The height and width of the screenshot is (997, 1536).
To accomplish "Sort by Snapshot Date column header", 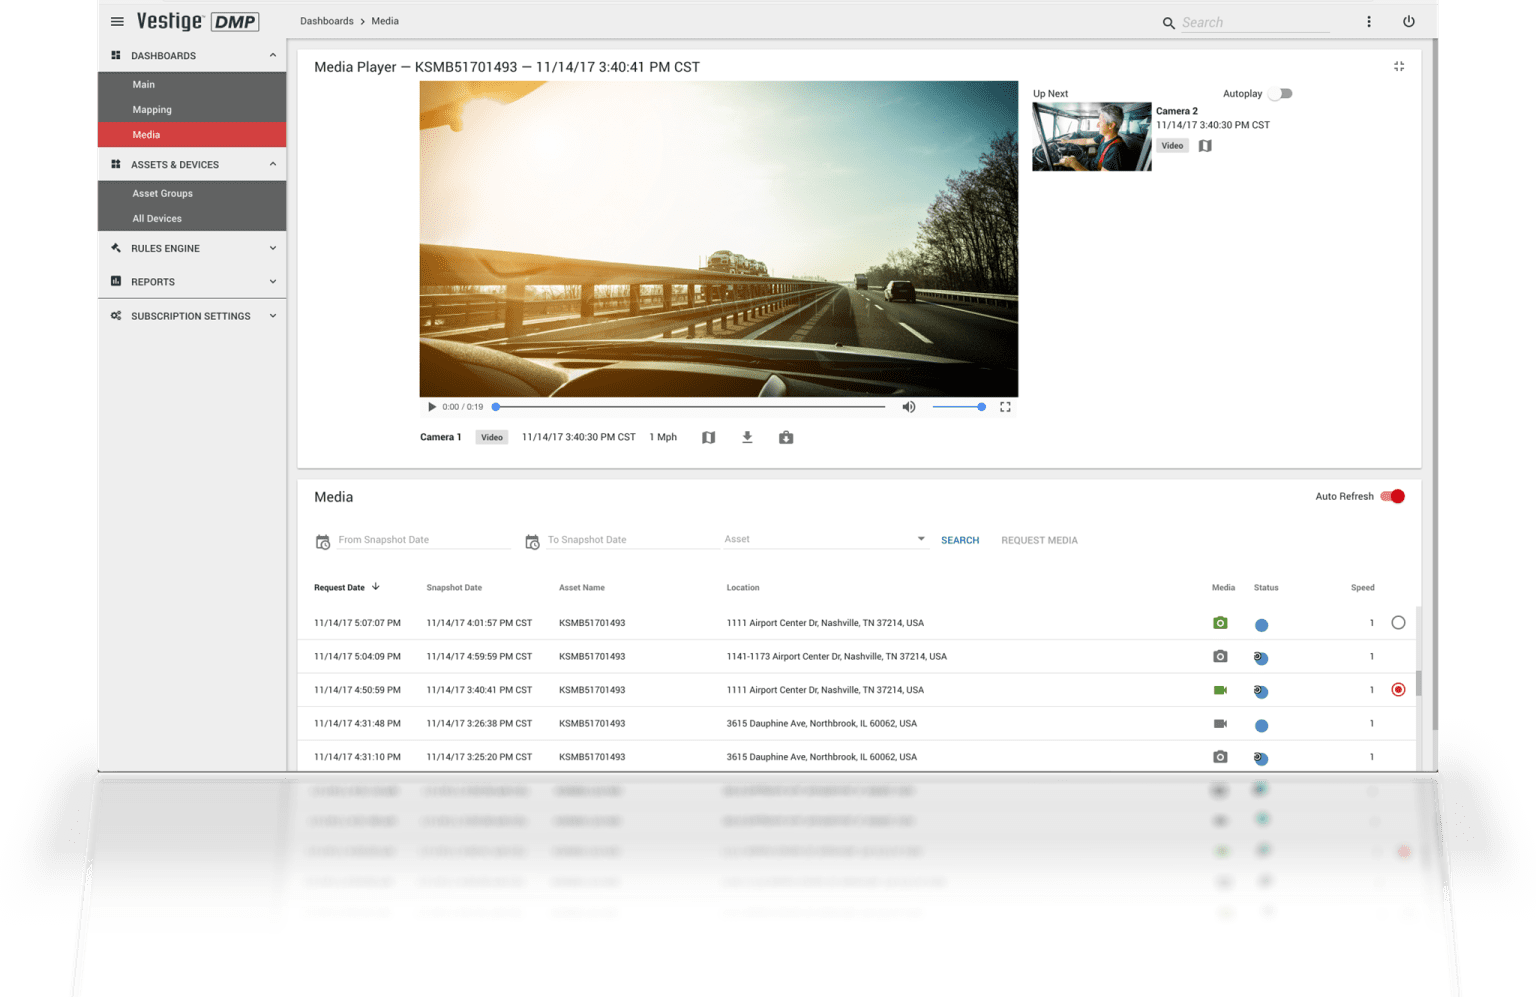I will (x=454, y=588).
